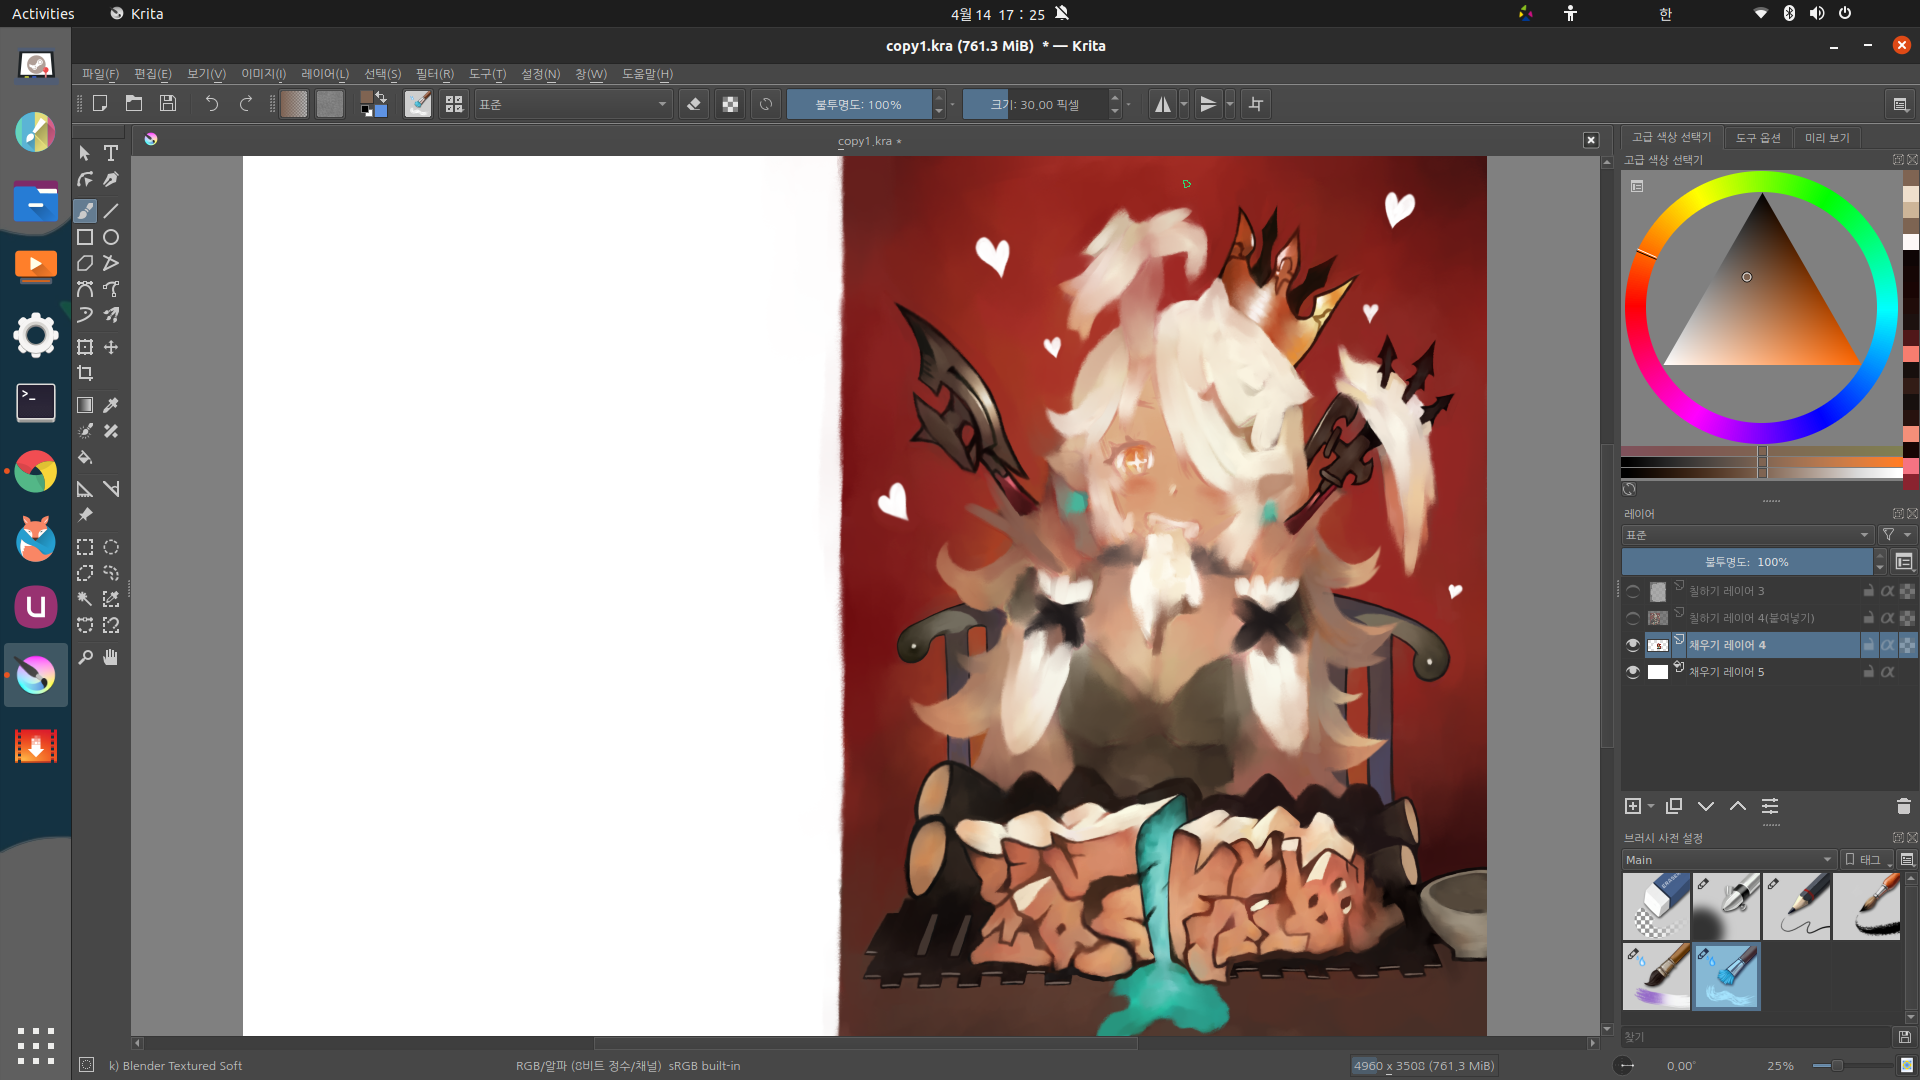Expand add layer type arrow
Viewport: 1920px width, 1080px height.
1651,806
